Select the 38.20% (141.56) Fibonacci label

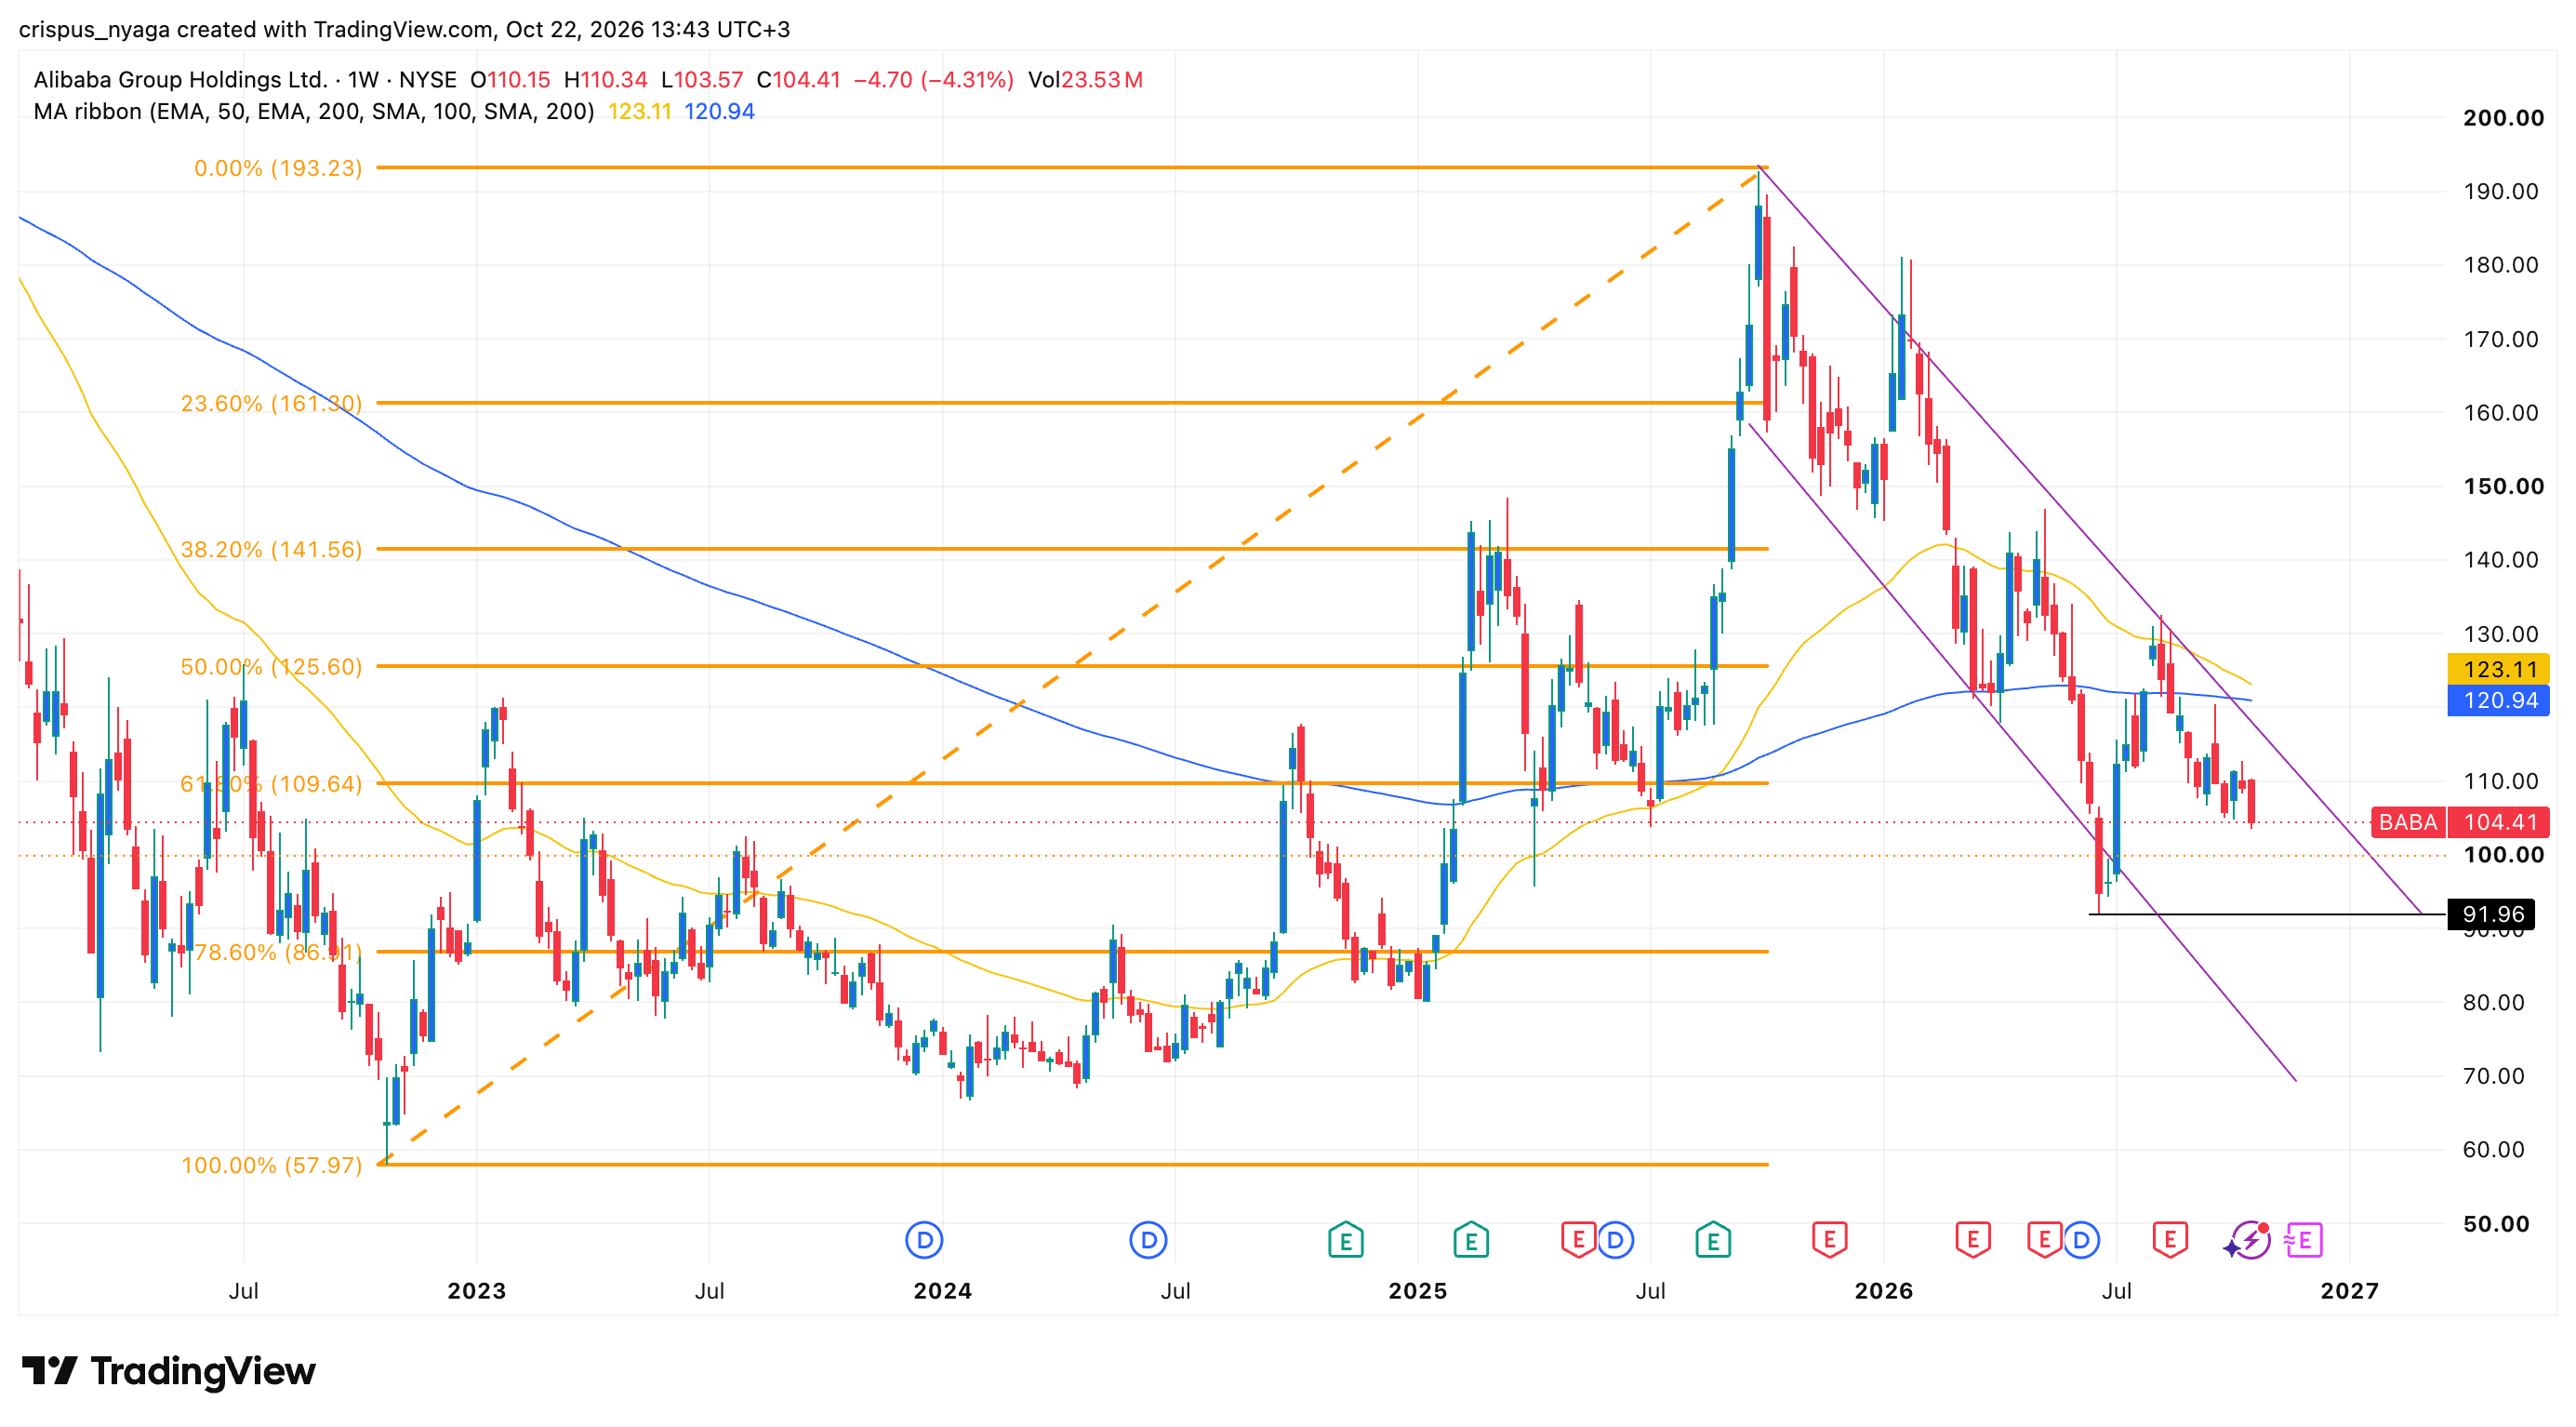[271, 549]
